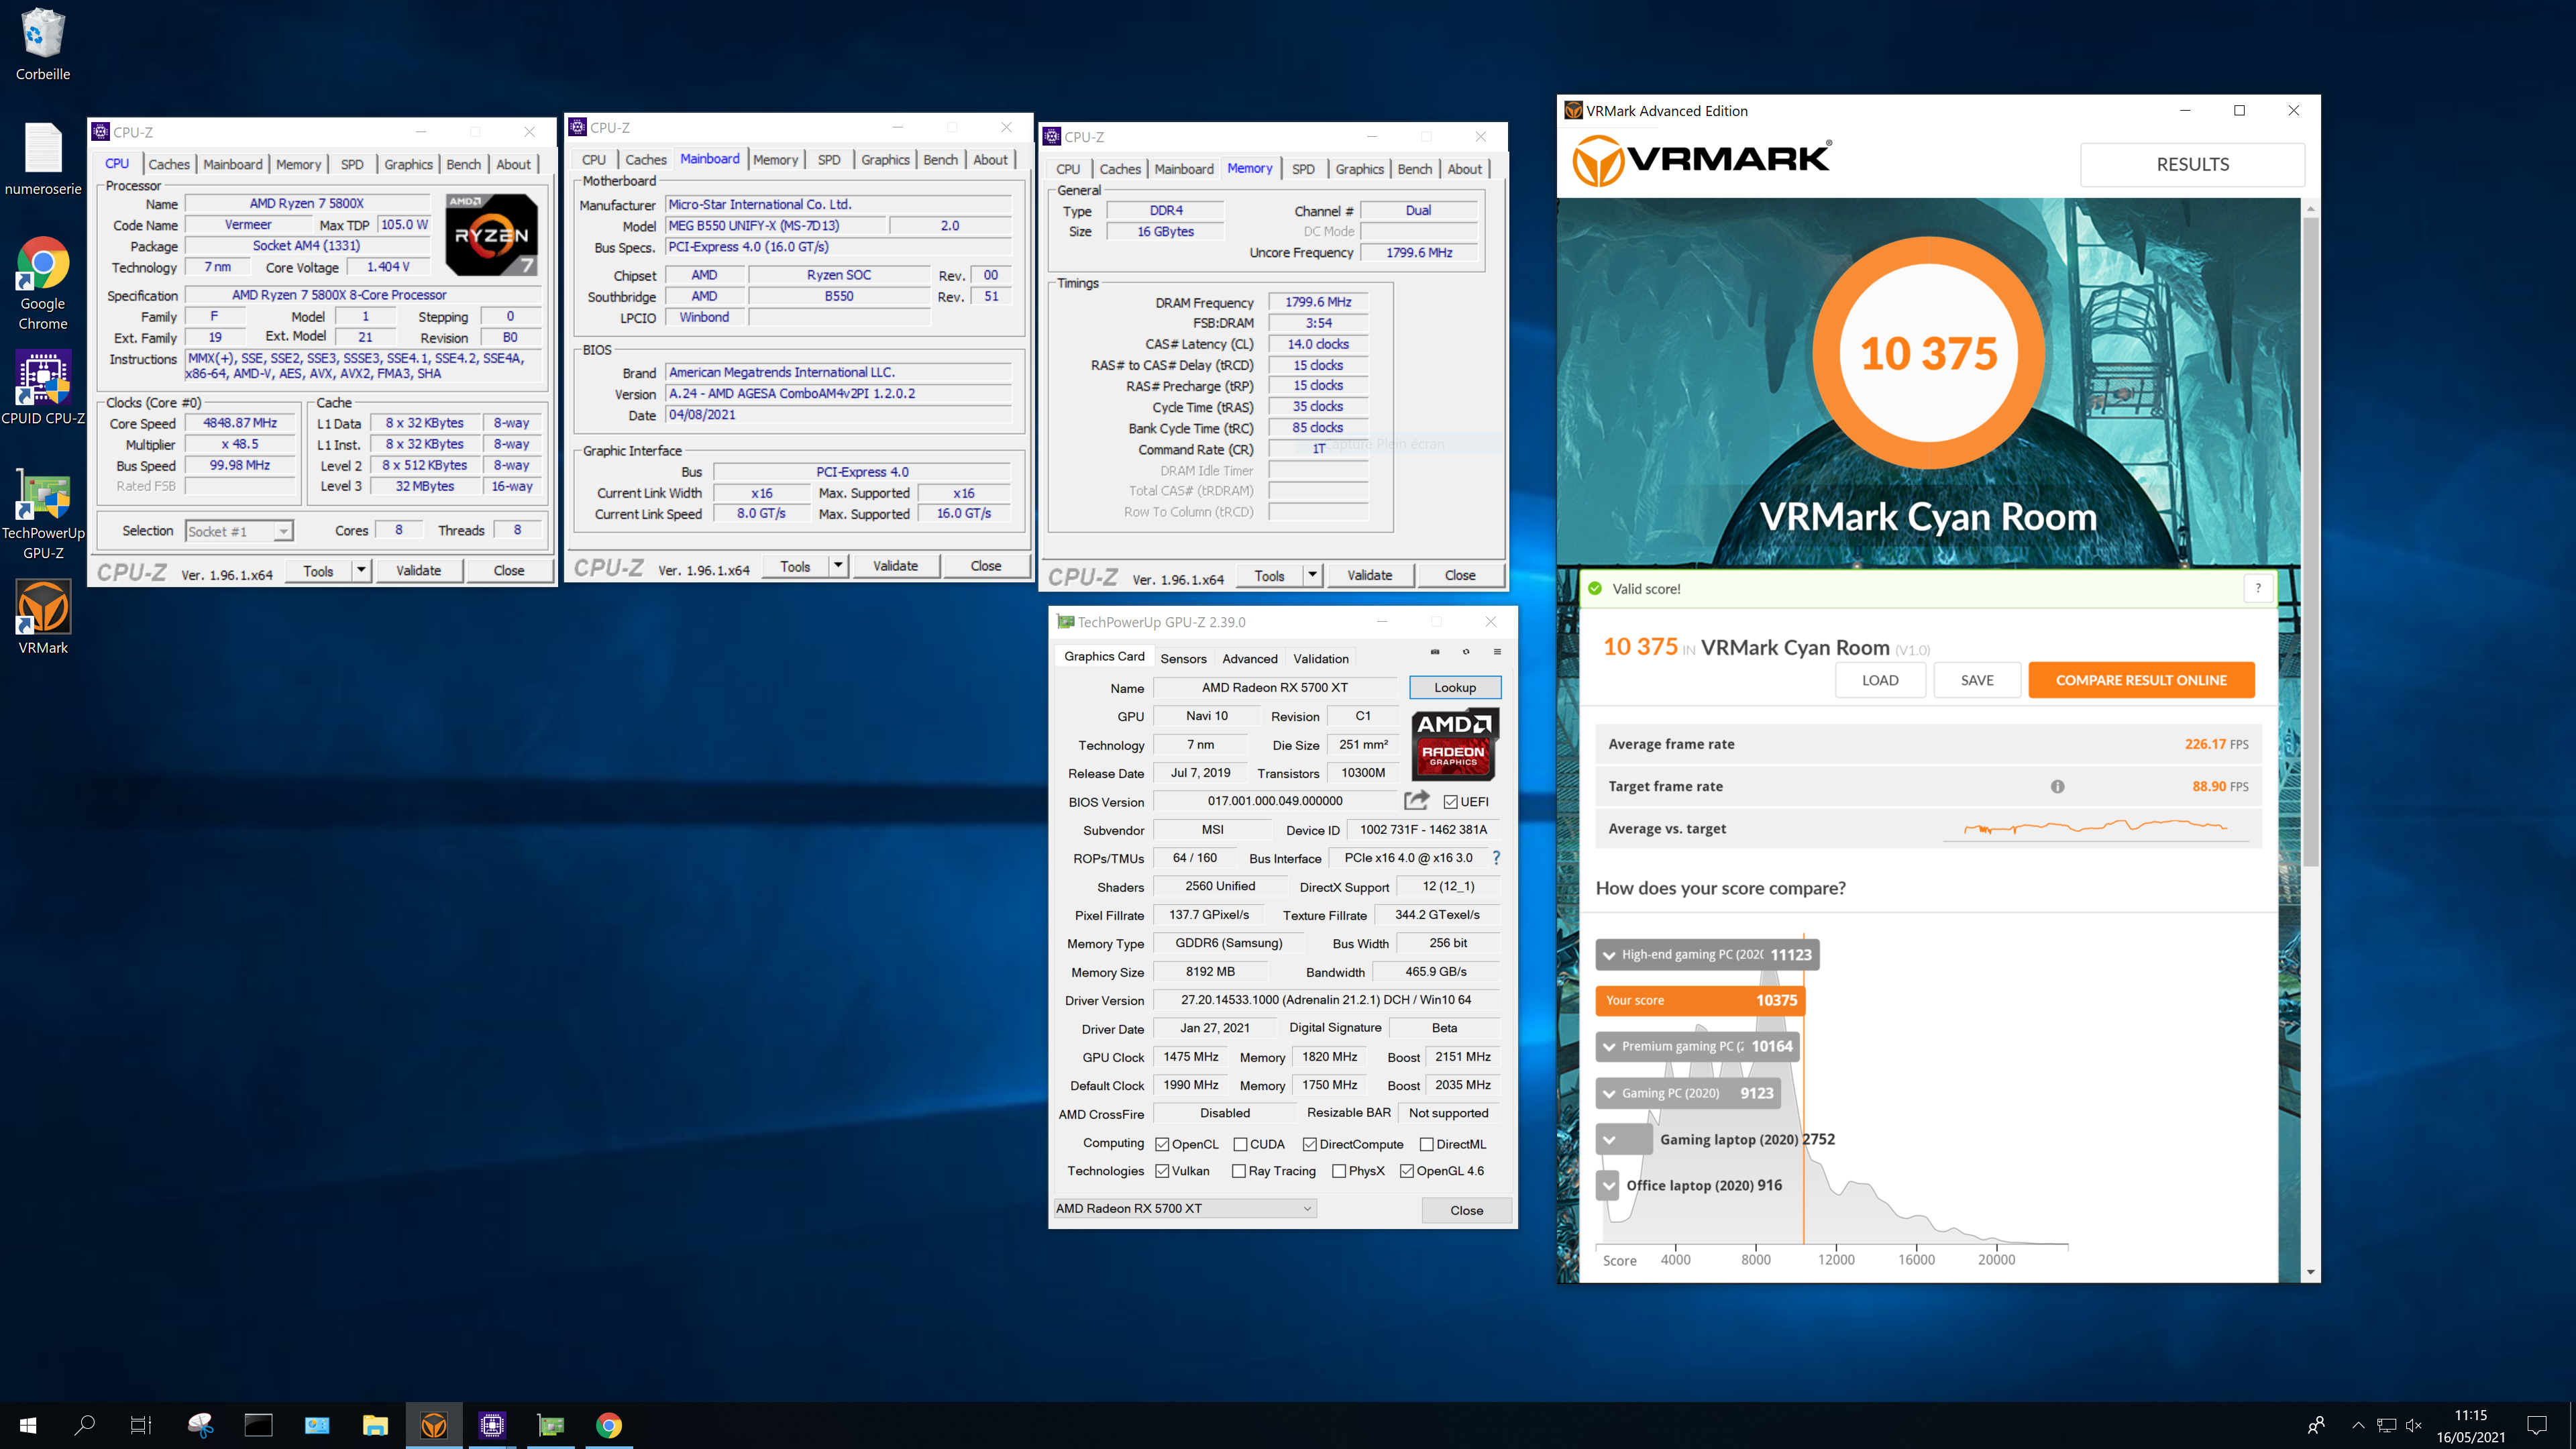Expand the Gaming PC (2020) comparison
This screenshot has width=2576, height=1449.
coord(1609,1093)
